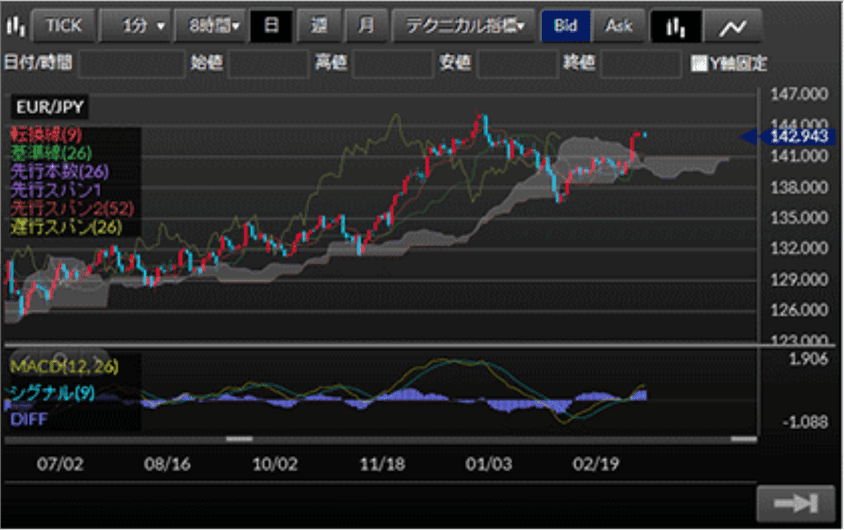Click the 基準線(26) legend entry
This screenshot has width=844, height=530.
(x=51, y=153)
